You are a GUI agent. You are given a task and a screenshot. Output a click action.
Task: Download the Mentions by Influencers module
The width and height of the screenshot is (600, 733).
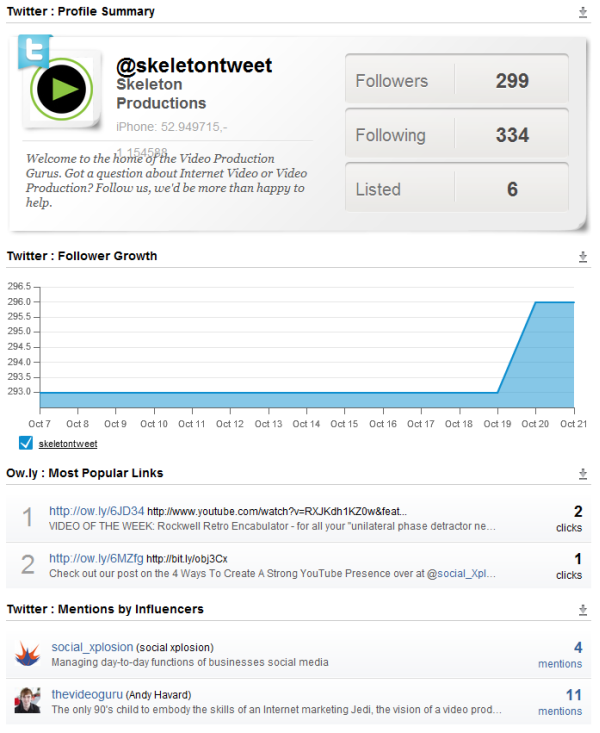[x=582, y=610]
